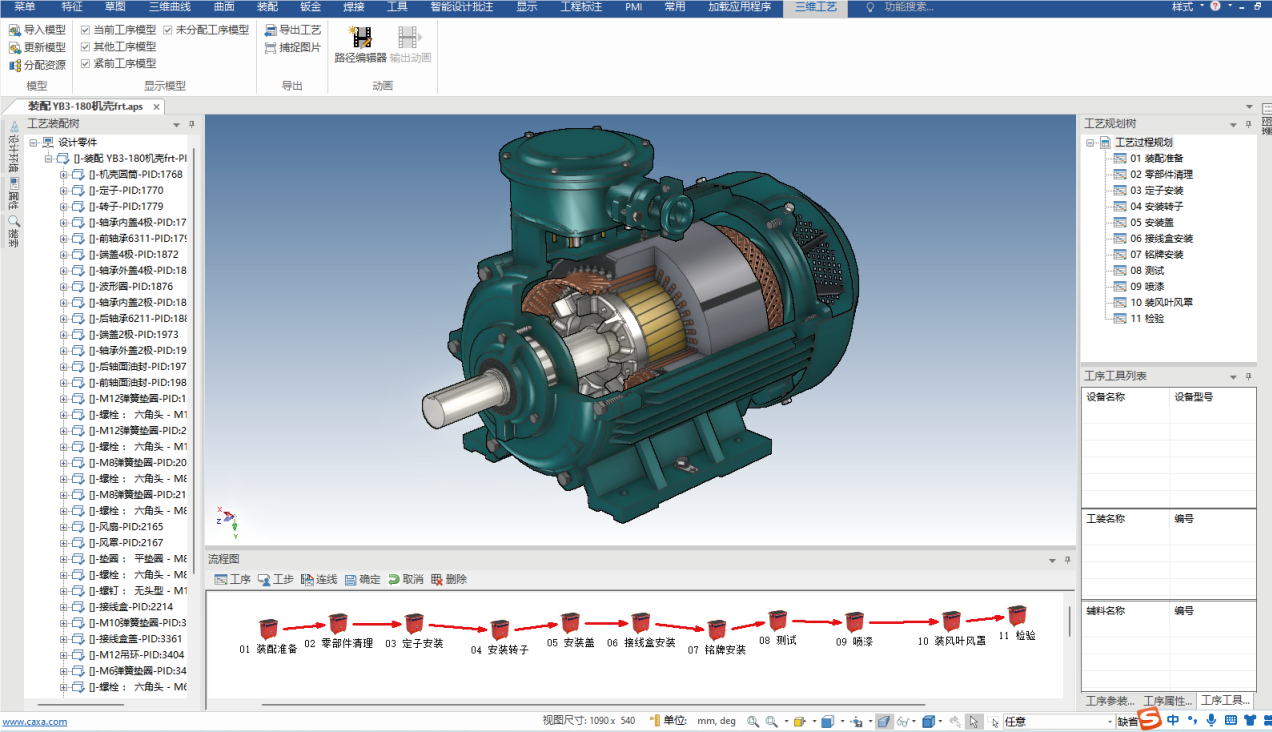The width and height of the screenshot is (1272, 732).
Task: Open the 任意 selection filter dropdown
Action: [x=1110, y=721]
